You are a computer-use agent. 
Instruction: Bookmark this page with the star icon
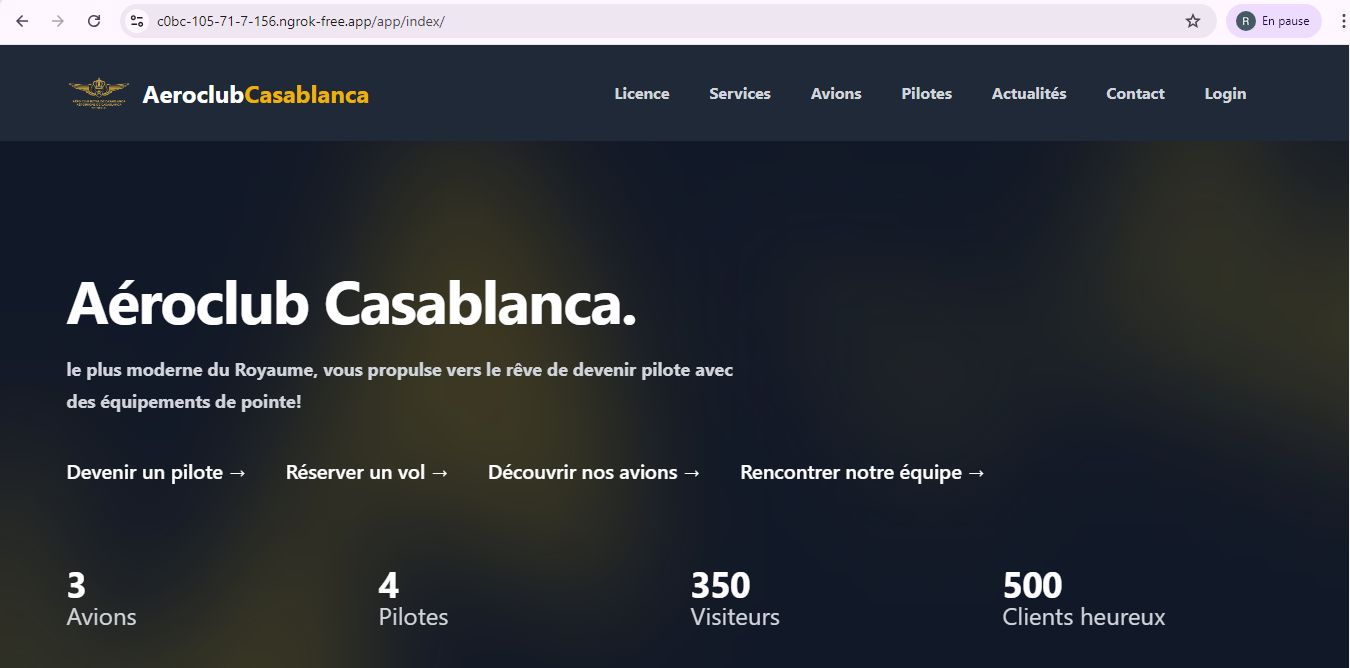coord(1193,21)
